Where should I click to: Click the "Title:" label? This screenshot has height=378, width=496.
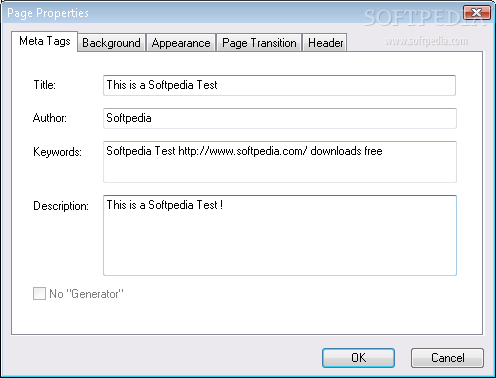coord(45,85)
